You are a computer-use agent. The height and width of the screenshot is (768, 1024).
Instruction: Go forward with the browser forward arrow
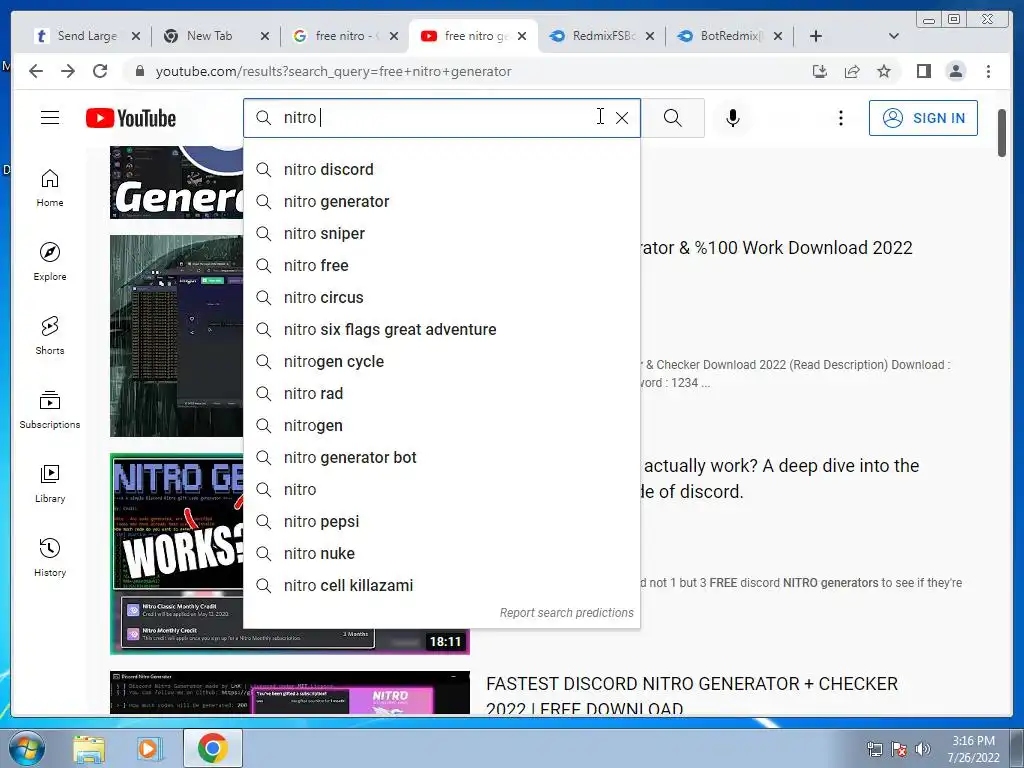coord(68,71)
